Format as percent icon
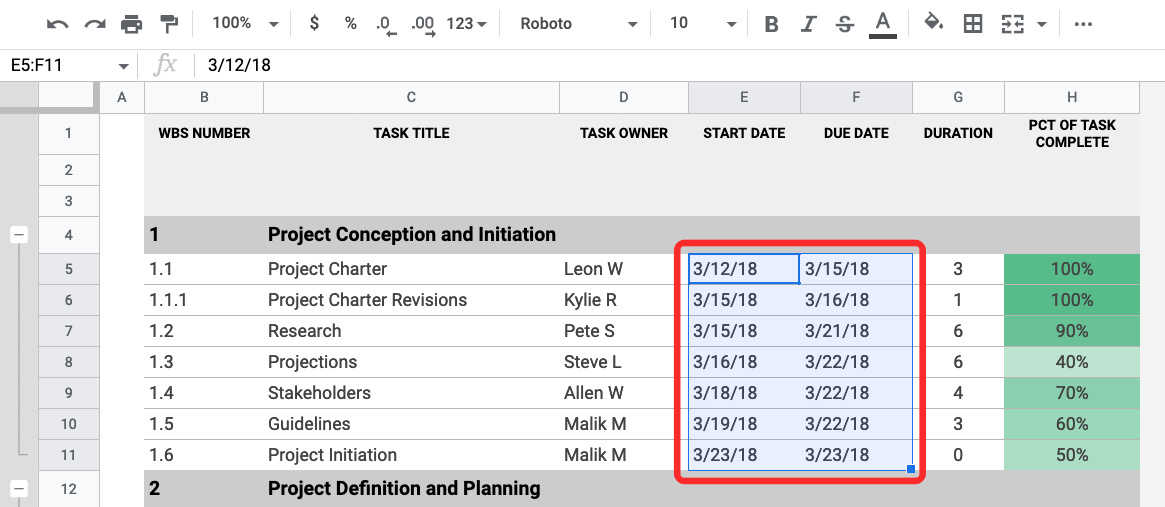The width and height of the screenshot is (1165, 507). pos(350,24)
